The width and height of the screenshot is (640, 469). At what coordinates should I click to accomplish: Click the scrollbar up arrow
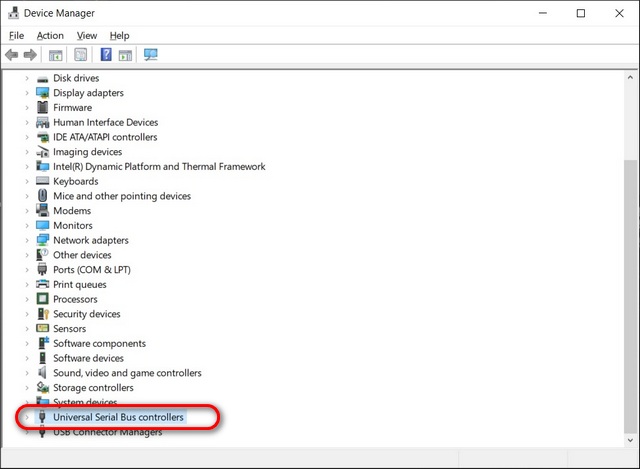[630, 77]
